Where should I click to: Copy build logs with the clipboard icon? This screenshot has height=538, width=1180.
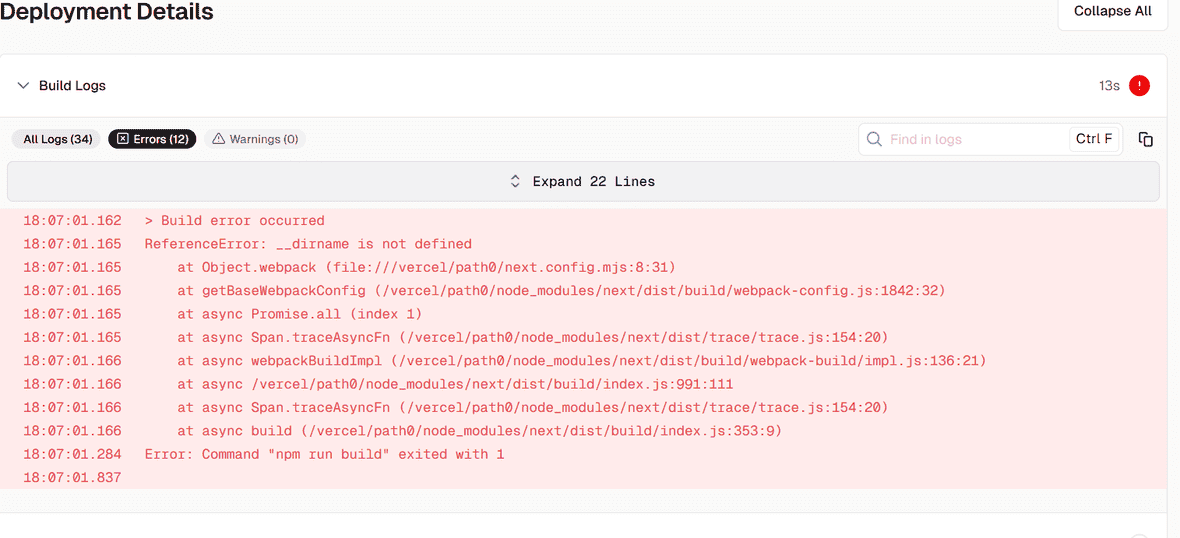point(1146,139)
